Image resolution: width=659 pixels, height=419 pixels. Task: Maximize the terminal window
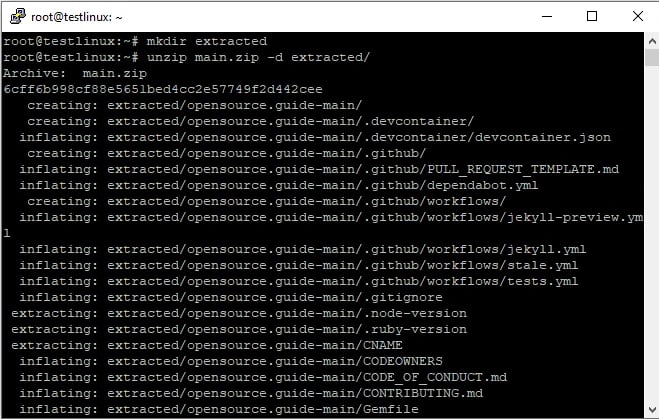tap(591, 16)
